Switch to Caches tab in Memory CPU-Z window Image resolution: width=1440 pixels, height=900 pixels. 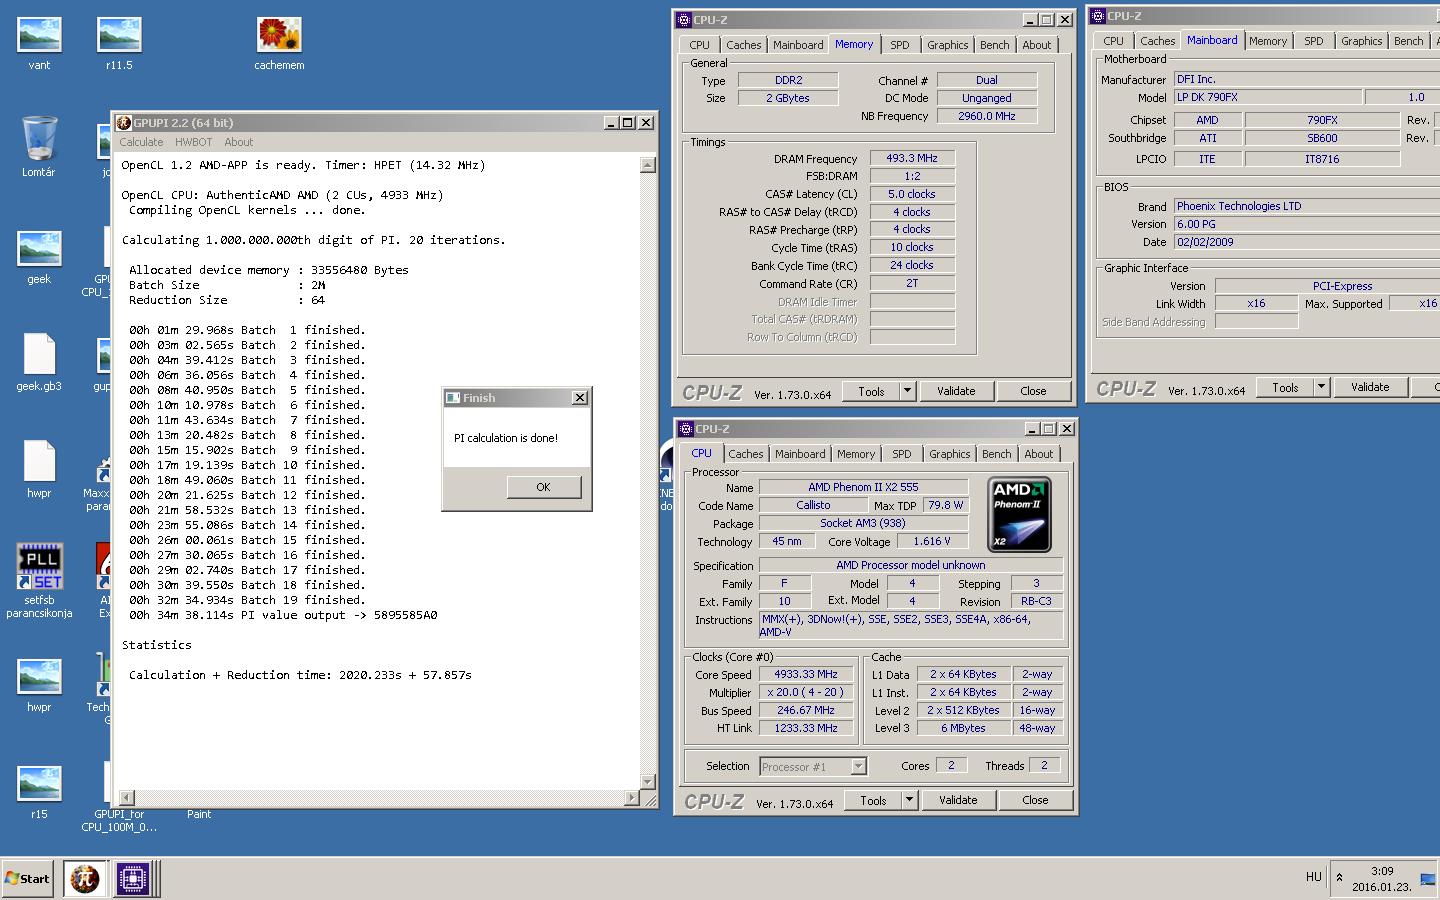[743, 45]
